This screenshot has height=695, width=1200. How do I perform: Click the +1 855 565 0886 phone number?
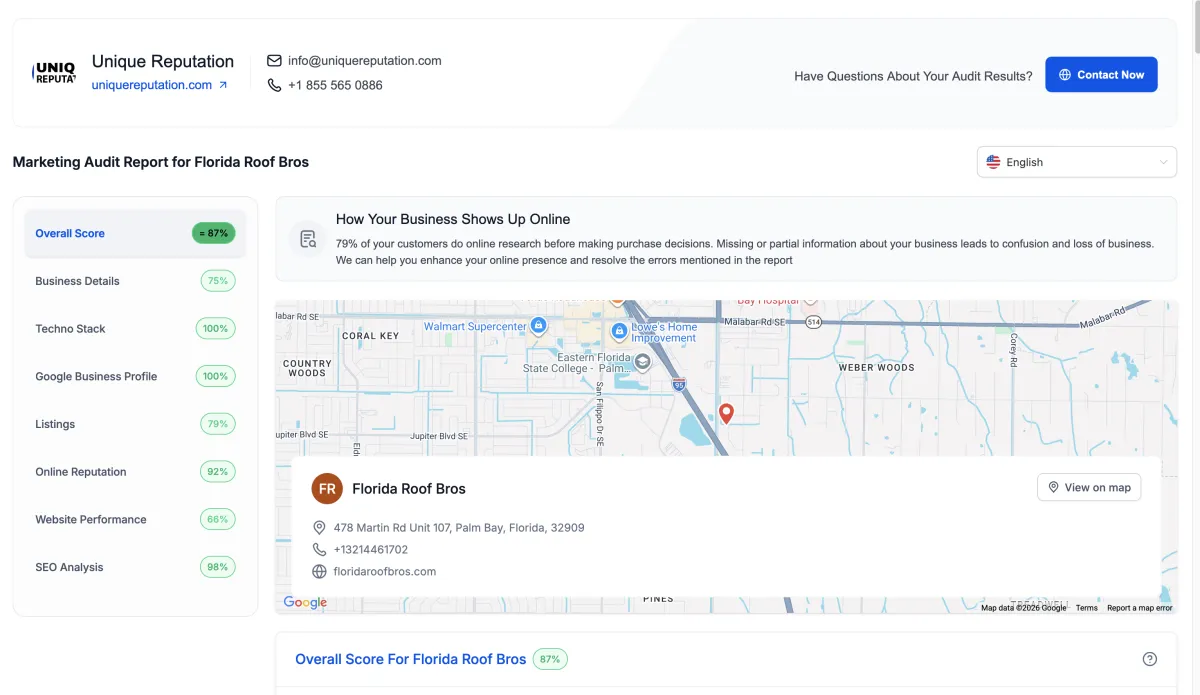pyautogui.click(x=335, y=85)
